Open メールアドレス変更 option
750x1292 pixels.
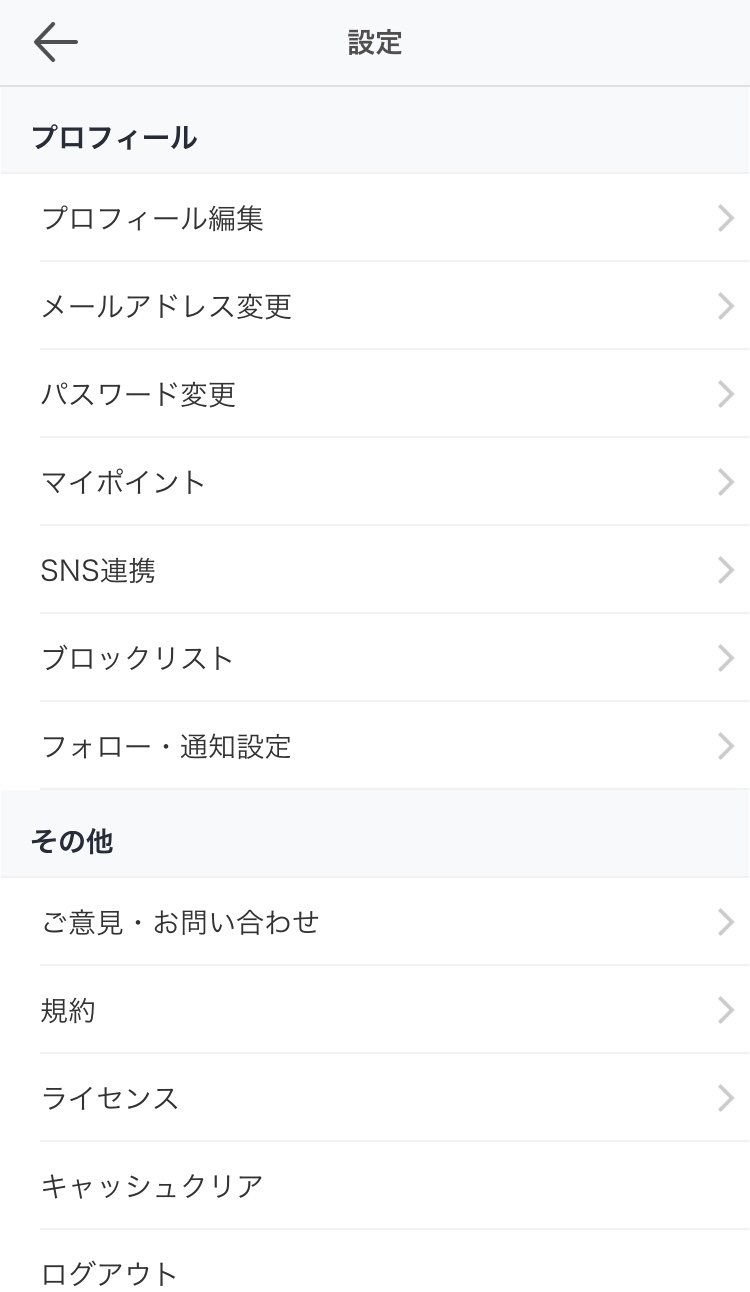pyautogui.click(x=167, y=306)
